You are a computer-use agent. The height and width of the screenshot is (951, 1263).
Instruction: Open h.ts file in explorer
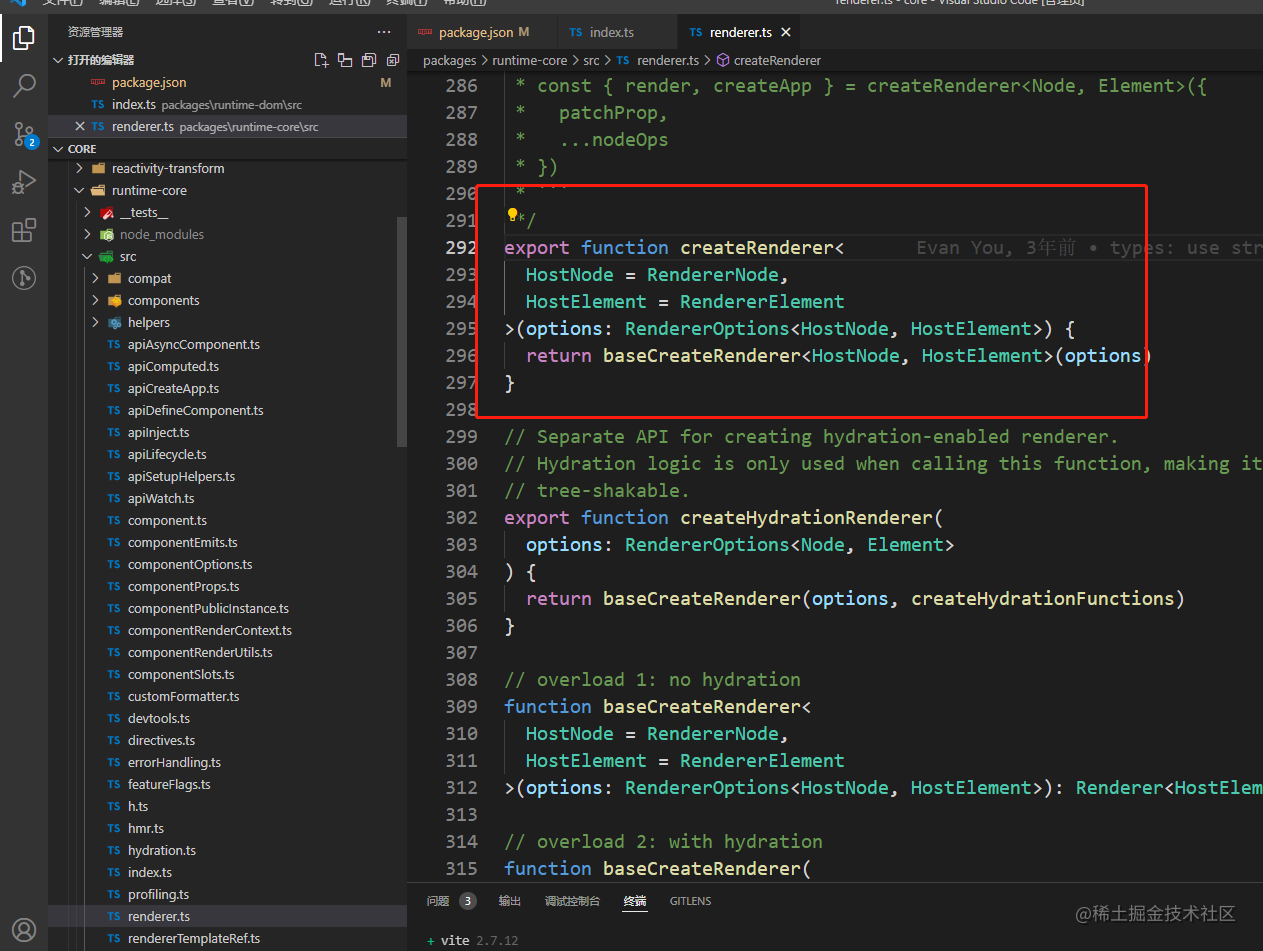[x=138, y=806]
